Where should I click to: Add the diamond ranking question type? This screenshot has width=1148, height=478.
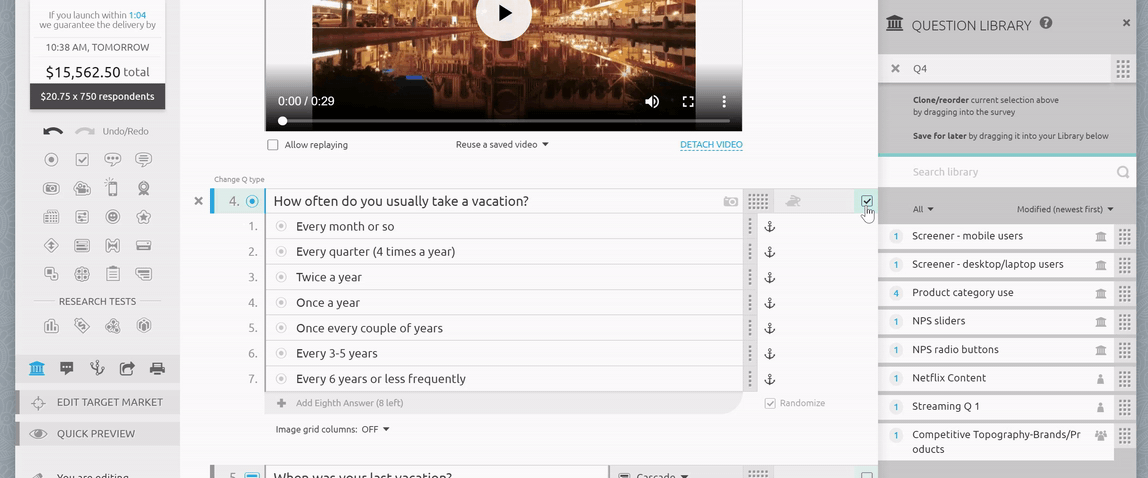(51, 245)
